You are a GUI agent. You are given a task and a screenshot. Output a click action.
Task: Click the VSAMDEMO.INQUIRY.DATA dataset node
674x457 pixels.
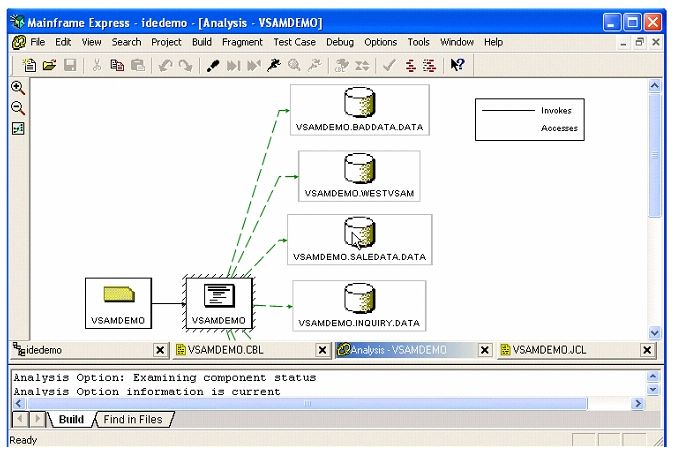[x=359, y=305]
